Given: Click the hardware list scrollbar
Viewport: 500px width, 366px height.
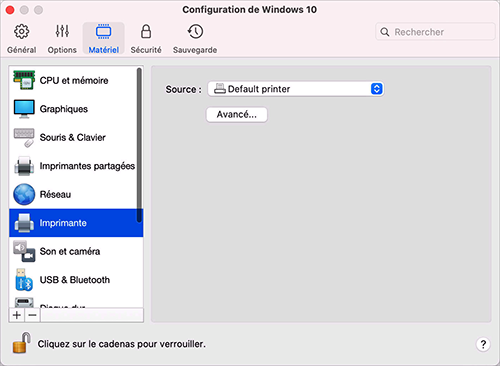Looking at the screenshot, I should (139, 145).
